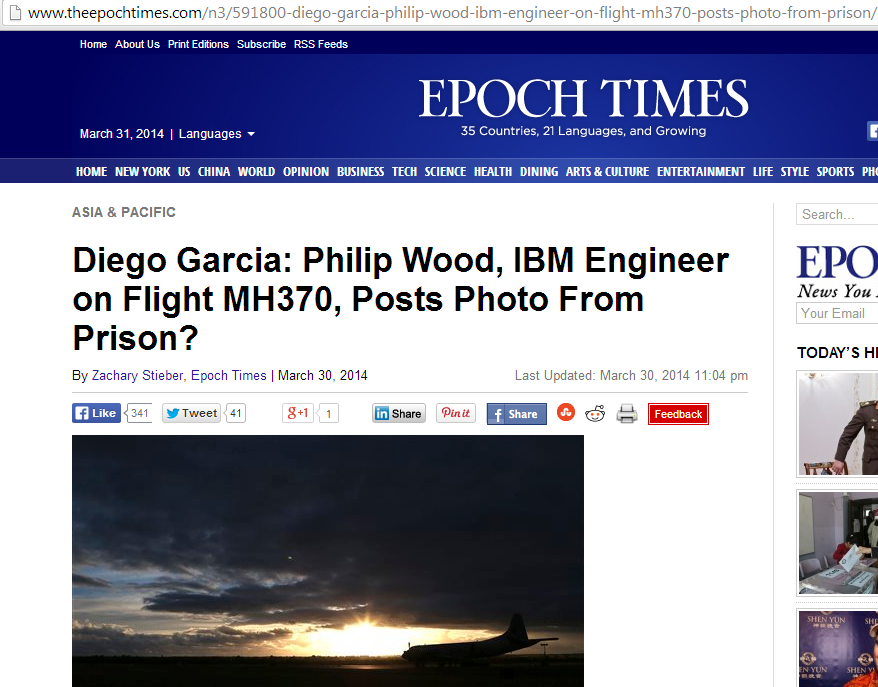Click the printer icon to print
Viewport: 878px width, 687px height.
coord(627,414)
